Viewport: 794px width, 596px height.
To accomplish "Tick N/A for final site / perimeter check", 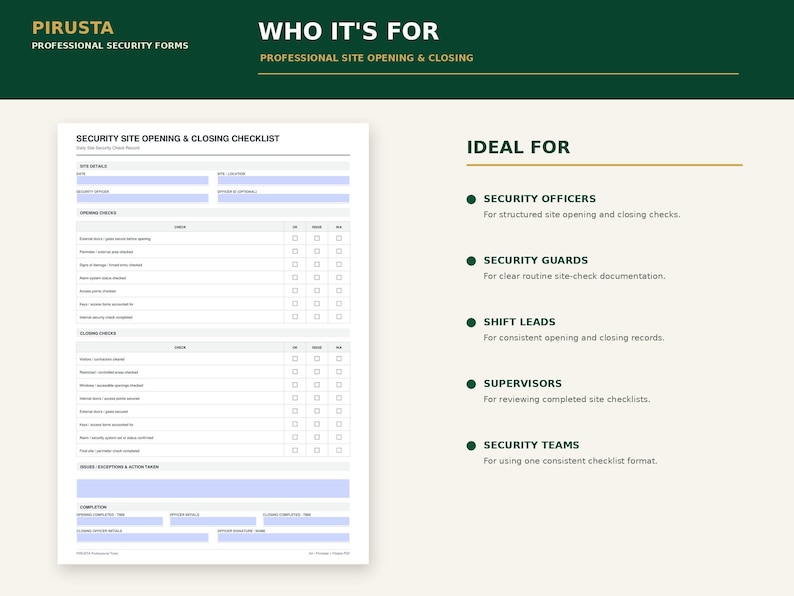I will tap(339, 450).
